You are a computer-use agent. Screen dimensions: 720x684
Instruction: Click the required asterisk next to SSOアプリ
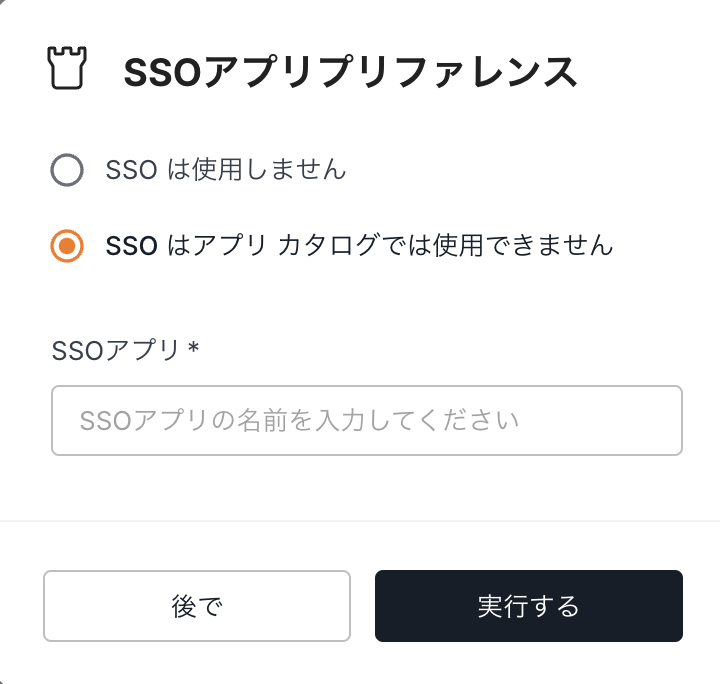pos(194,347)
